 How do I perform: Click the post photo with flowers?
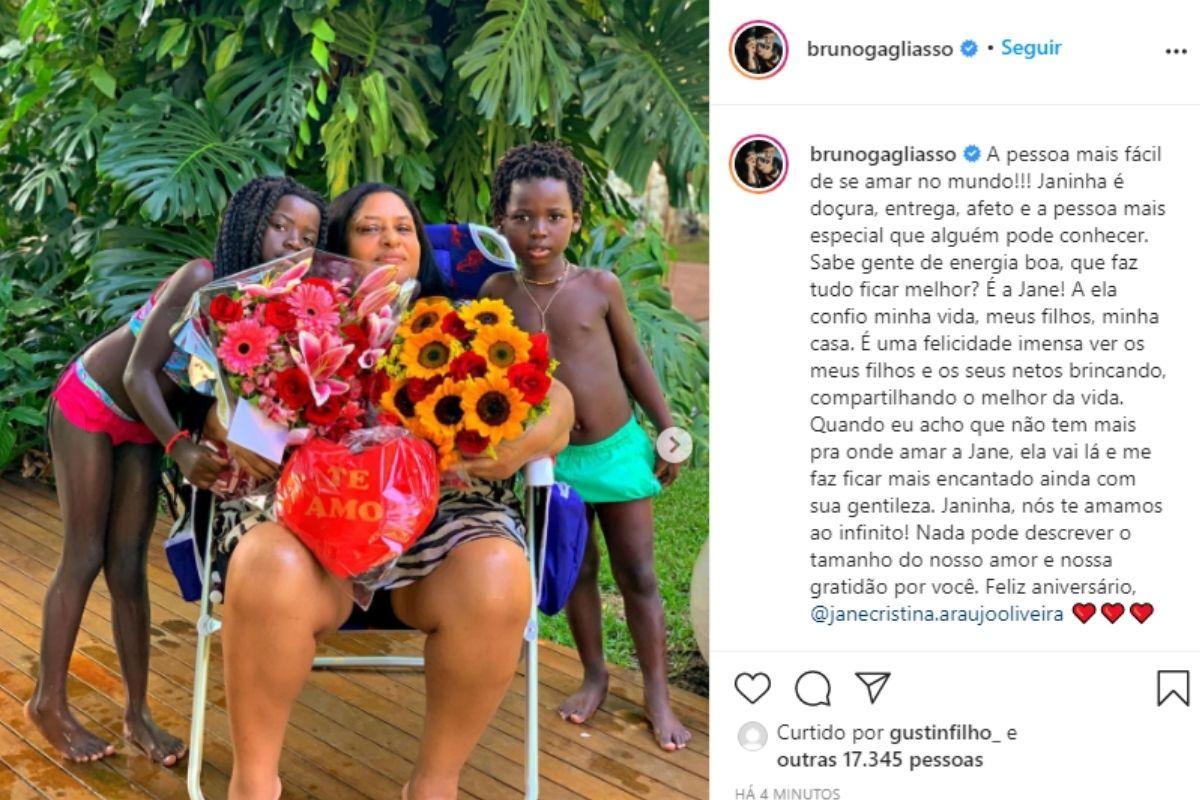pos(354,400)
